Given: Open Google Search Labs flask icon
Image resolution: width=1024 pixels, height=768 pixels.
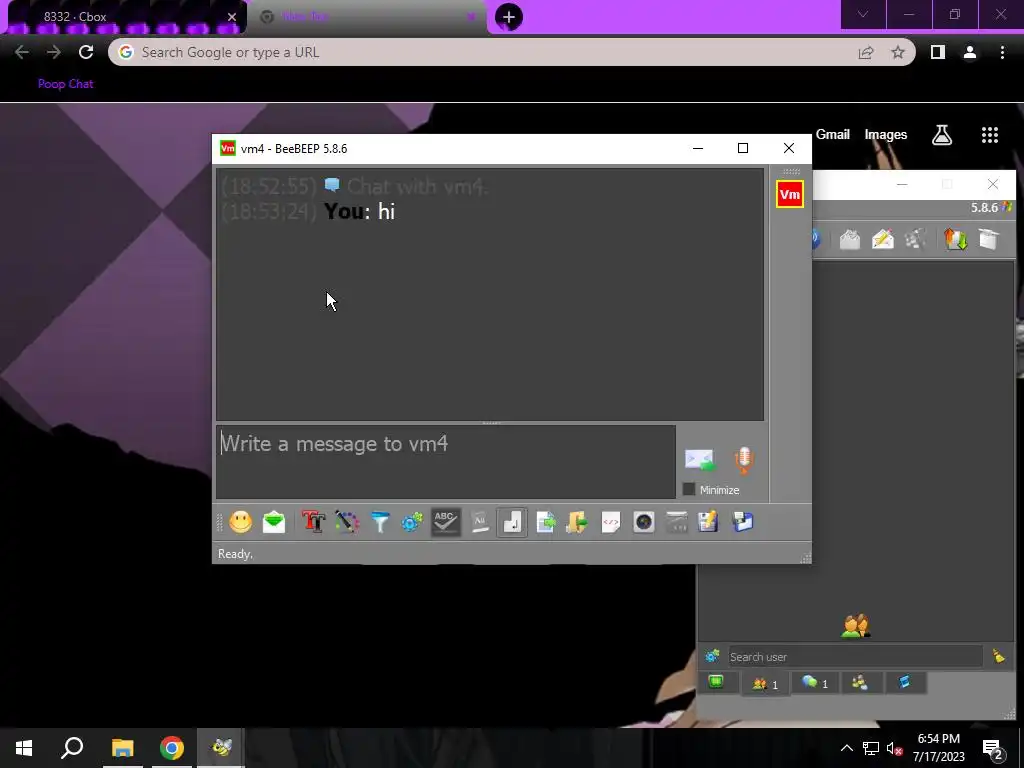Looking at the screenshot, I should pyautogui.click(x=942, y=135).
